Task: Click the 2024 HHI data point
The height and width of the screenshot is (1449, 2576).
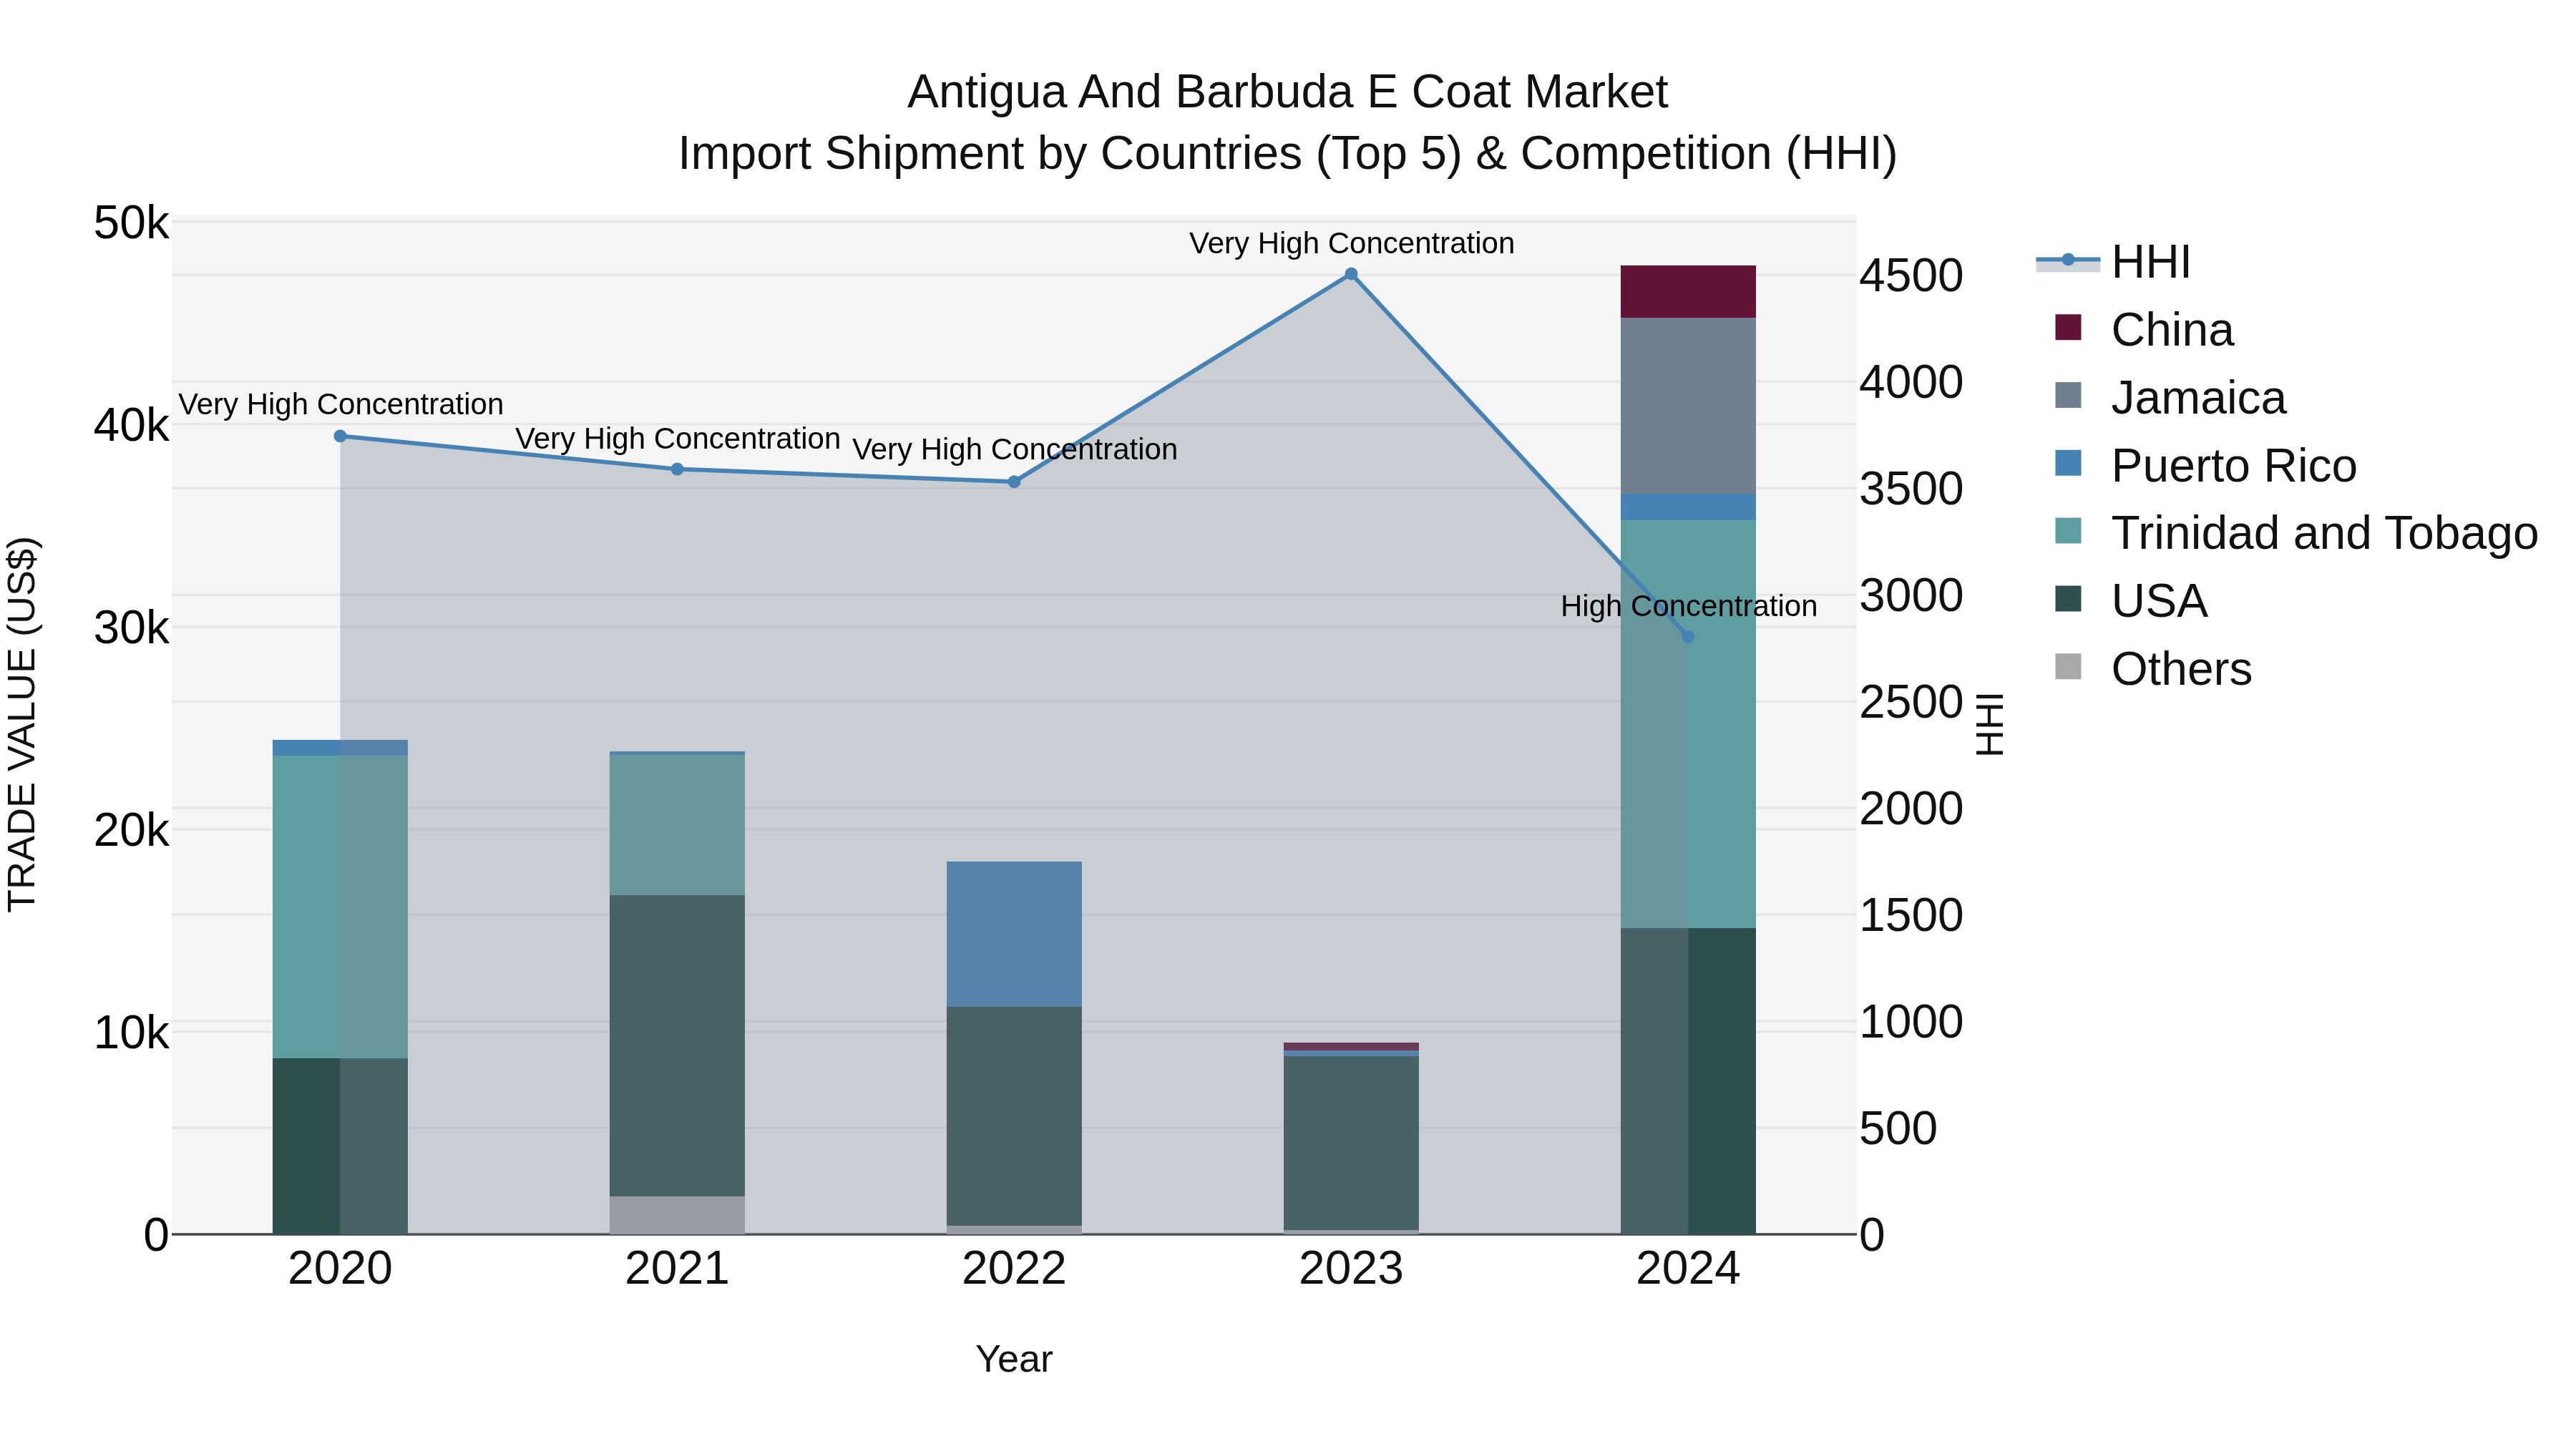Action: click(x=1688, y=637)
